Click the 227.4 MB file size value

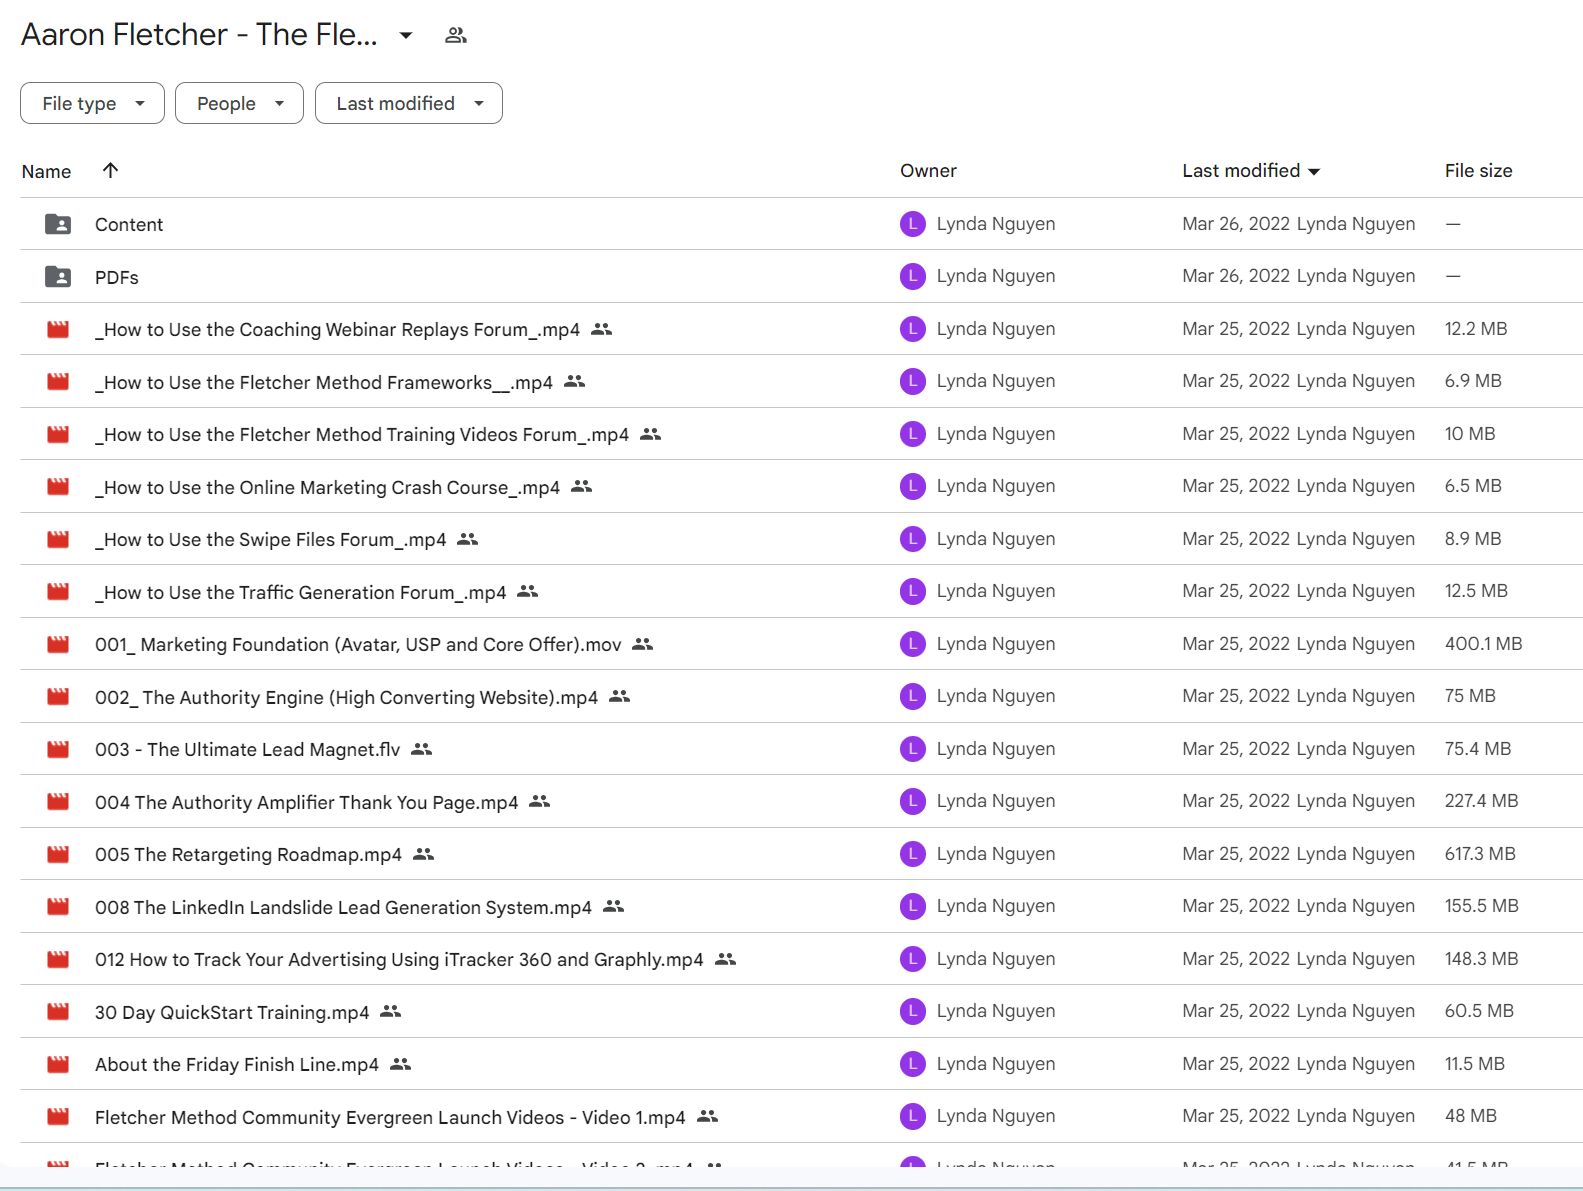click(1481, 801)
